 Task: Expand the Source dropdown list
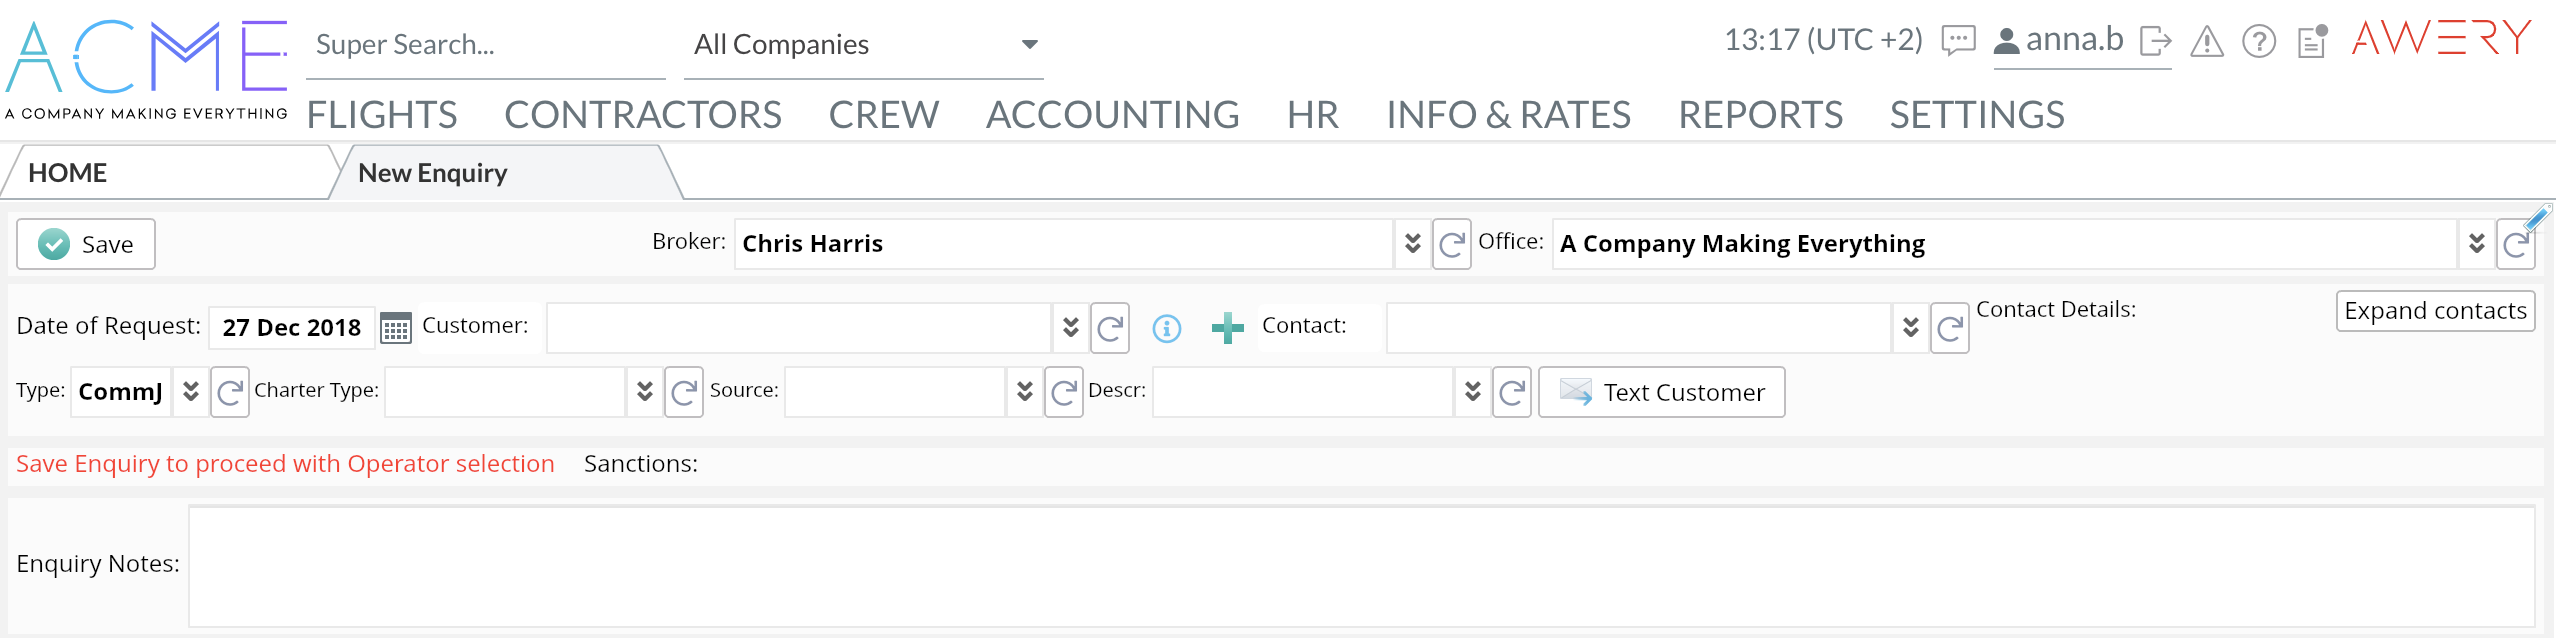coord(1024,392)
